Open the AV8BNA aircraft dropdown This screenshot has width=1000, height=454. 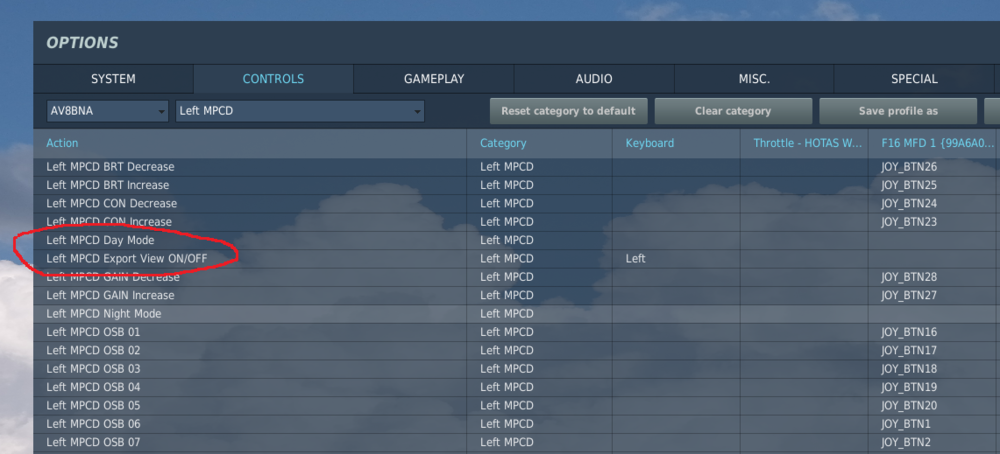tap(107, 111)
